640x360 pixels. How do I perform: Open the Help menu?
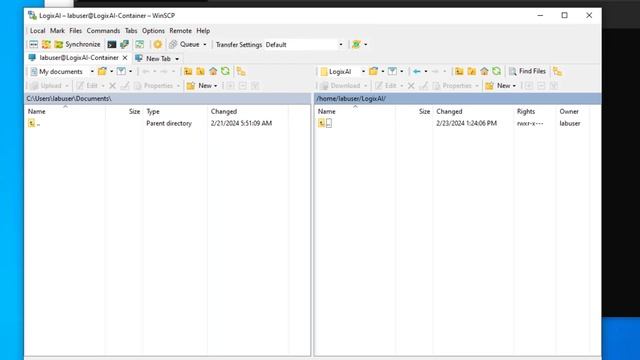[203, 31]
